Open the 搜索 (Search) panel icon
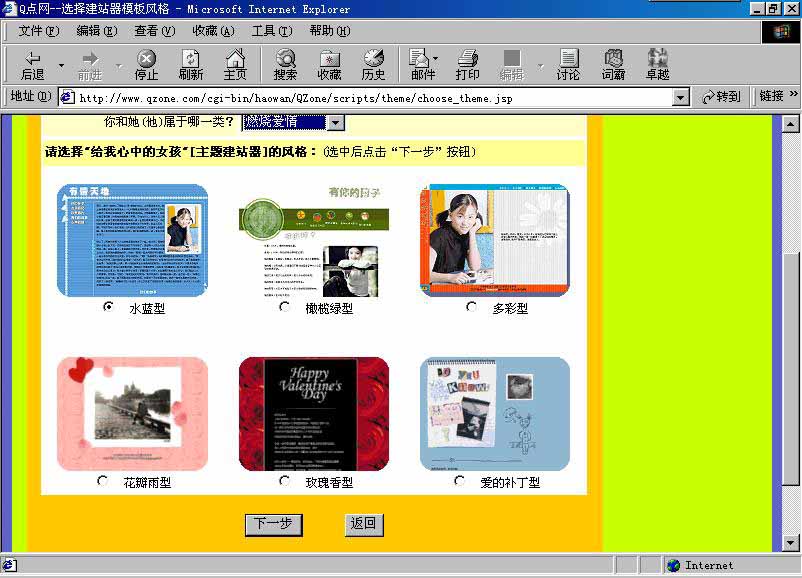This screenshot has height=578, width=802. 284,62
